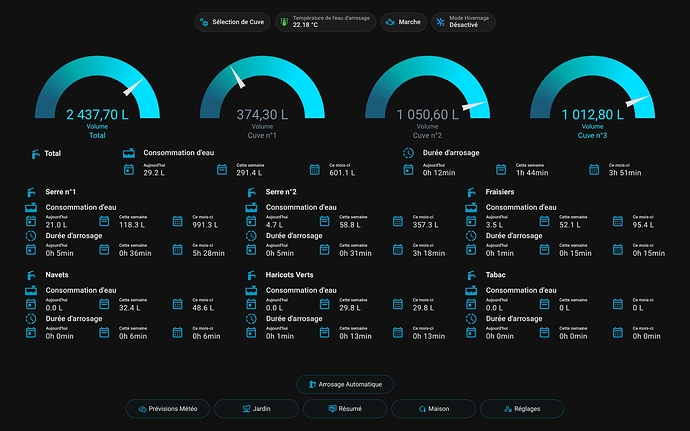Open Total monthly consumption 601.1 L

point(342,173)
